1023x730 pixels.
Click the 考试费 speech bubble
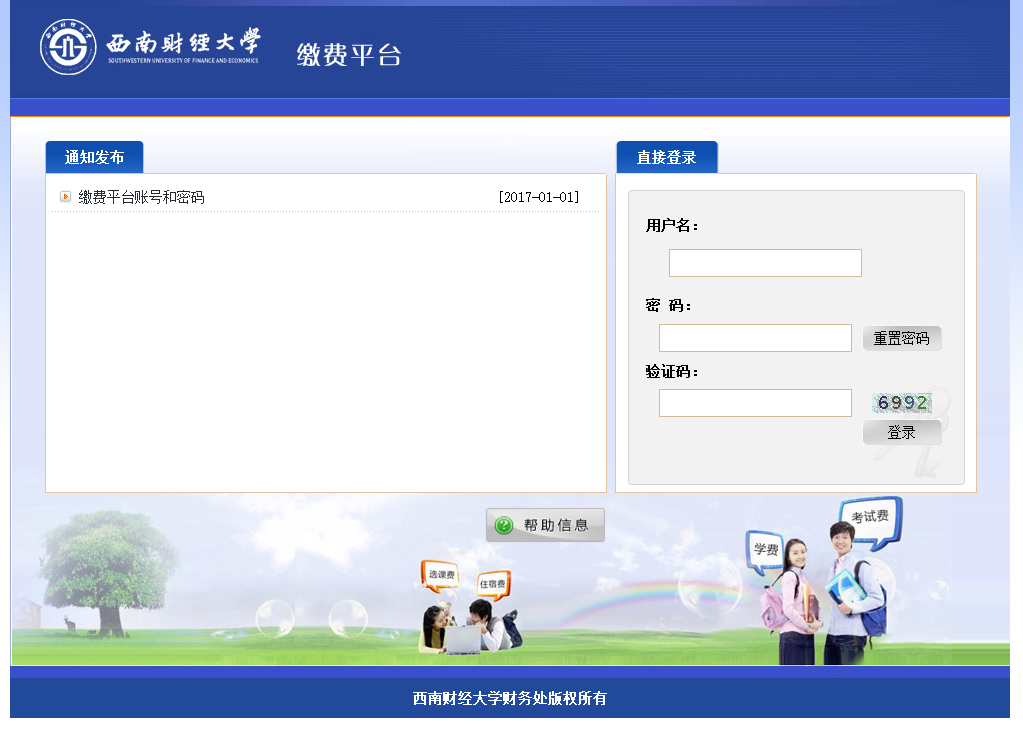click(869, 518)
